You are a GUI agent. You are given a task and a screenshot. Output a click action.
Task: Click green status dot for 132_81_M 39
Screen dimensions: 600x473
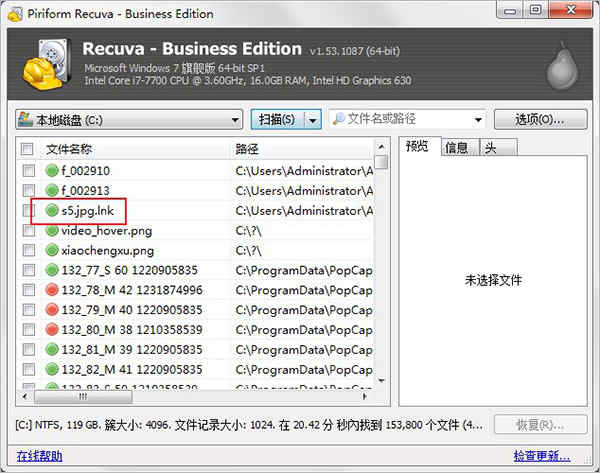pos(52,349)
